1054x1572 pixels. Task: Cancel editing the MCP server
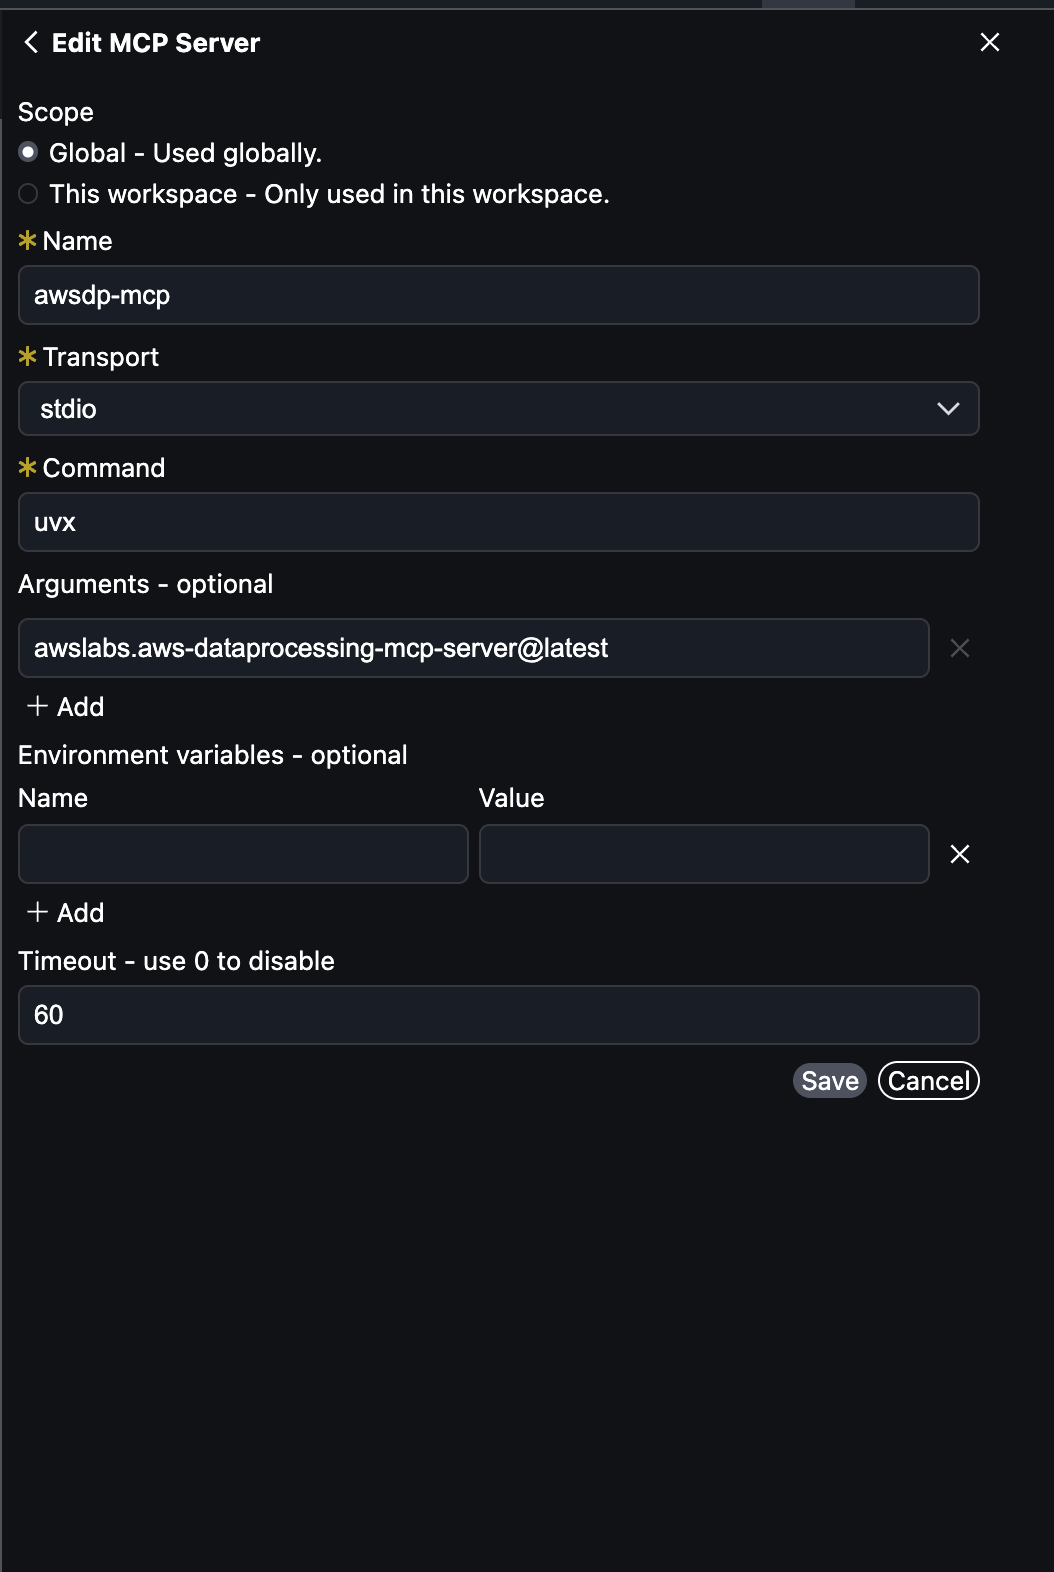click(x=928, y=1081)
